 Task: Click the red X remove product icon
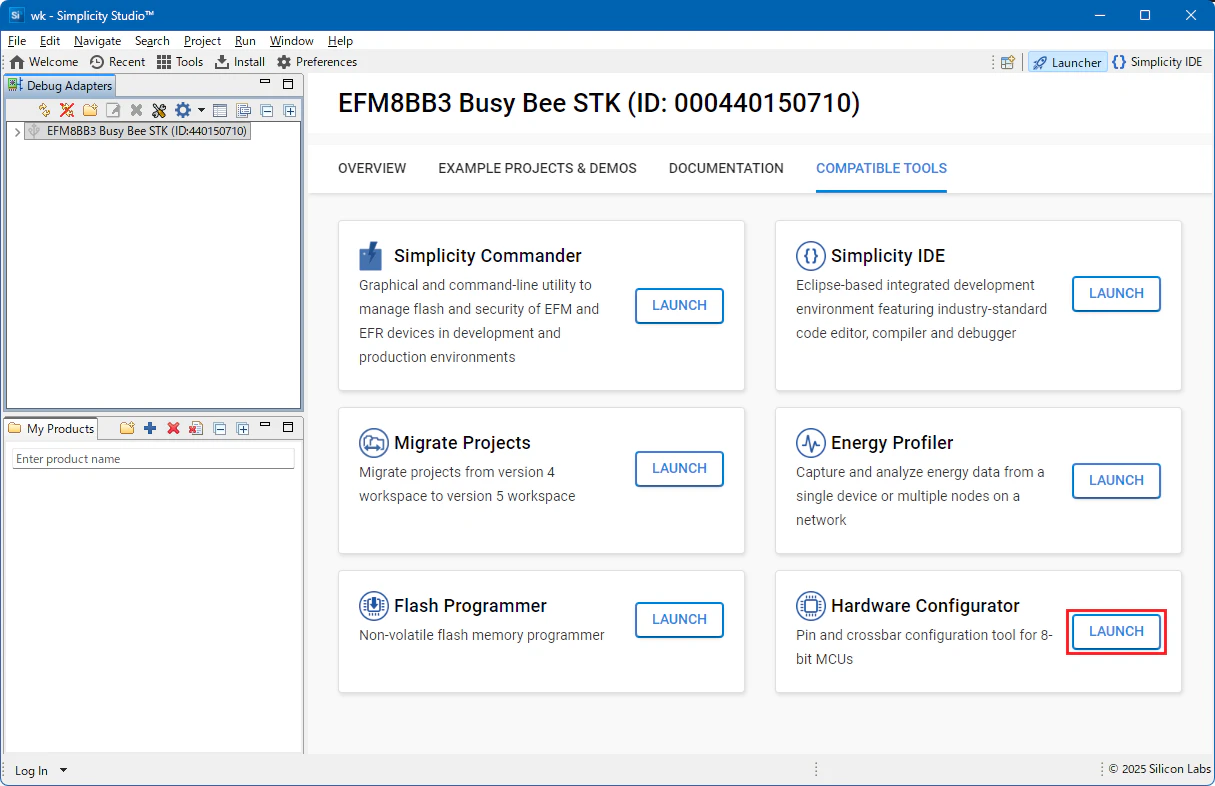point(173,428)
